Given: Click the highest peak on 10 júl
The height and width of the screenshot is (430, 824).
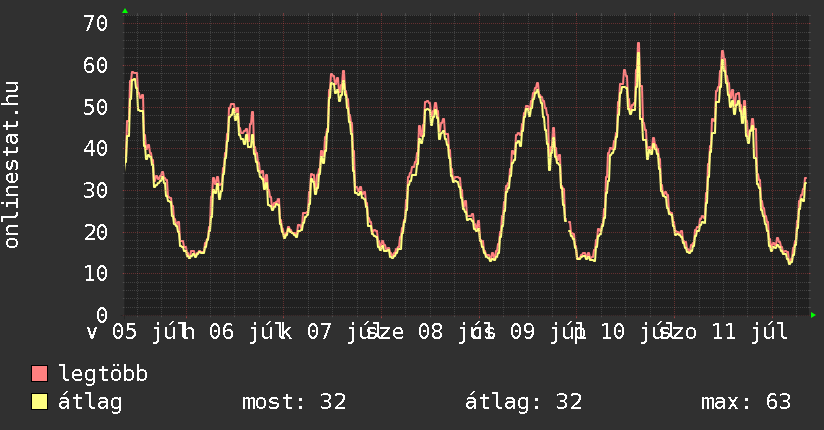Looking at the screenshot, I should pyautogui.click(x=638, y=44).
